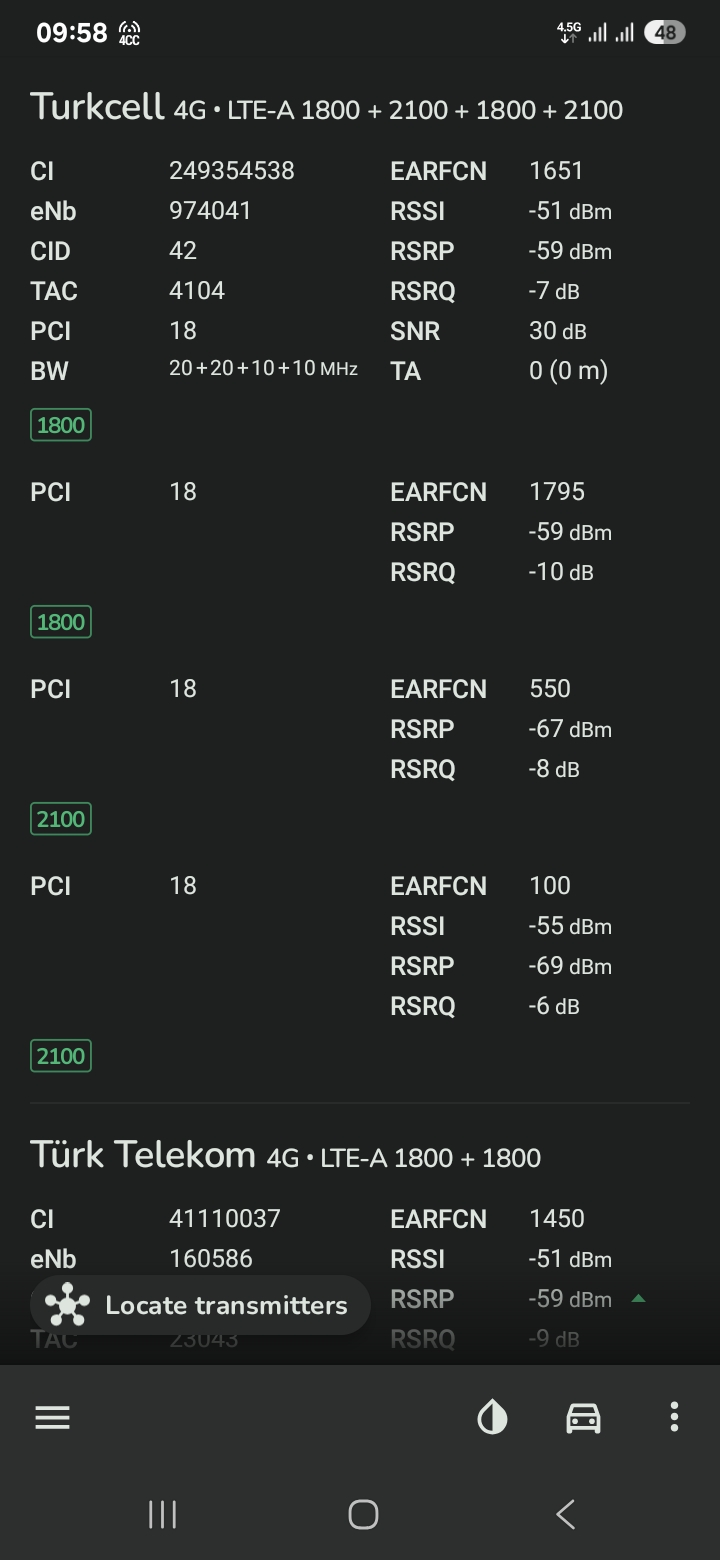
Task: Tap the battery indicator showing 48
Action: 665,33
